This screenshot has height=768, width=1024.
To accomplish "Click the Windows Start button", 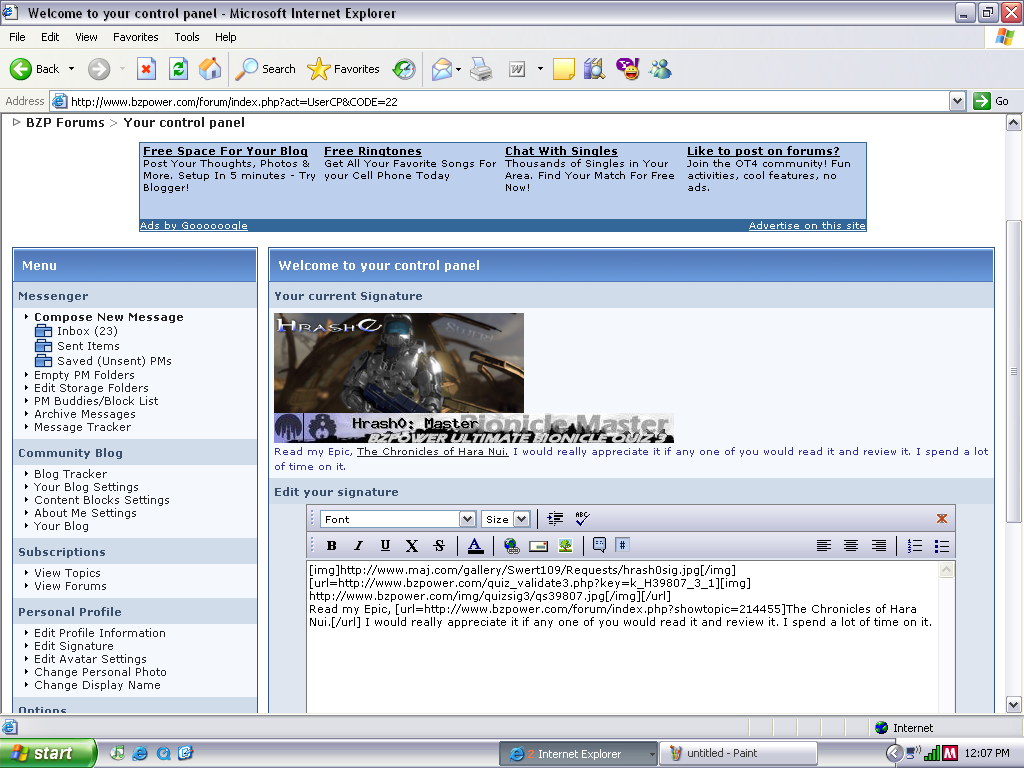I will click(47, 753).
